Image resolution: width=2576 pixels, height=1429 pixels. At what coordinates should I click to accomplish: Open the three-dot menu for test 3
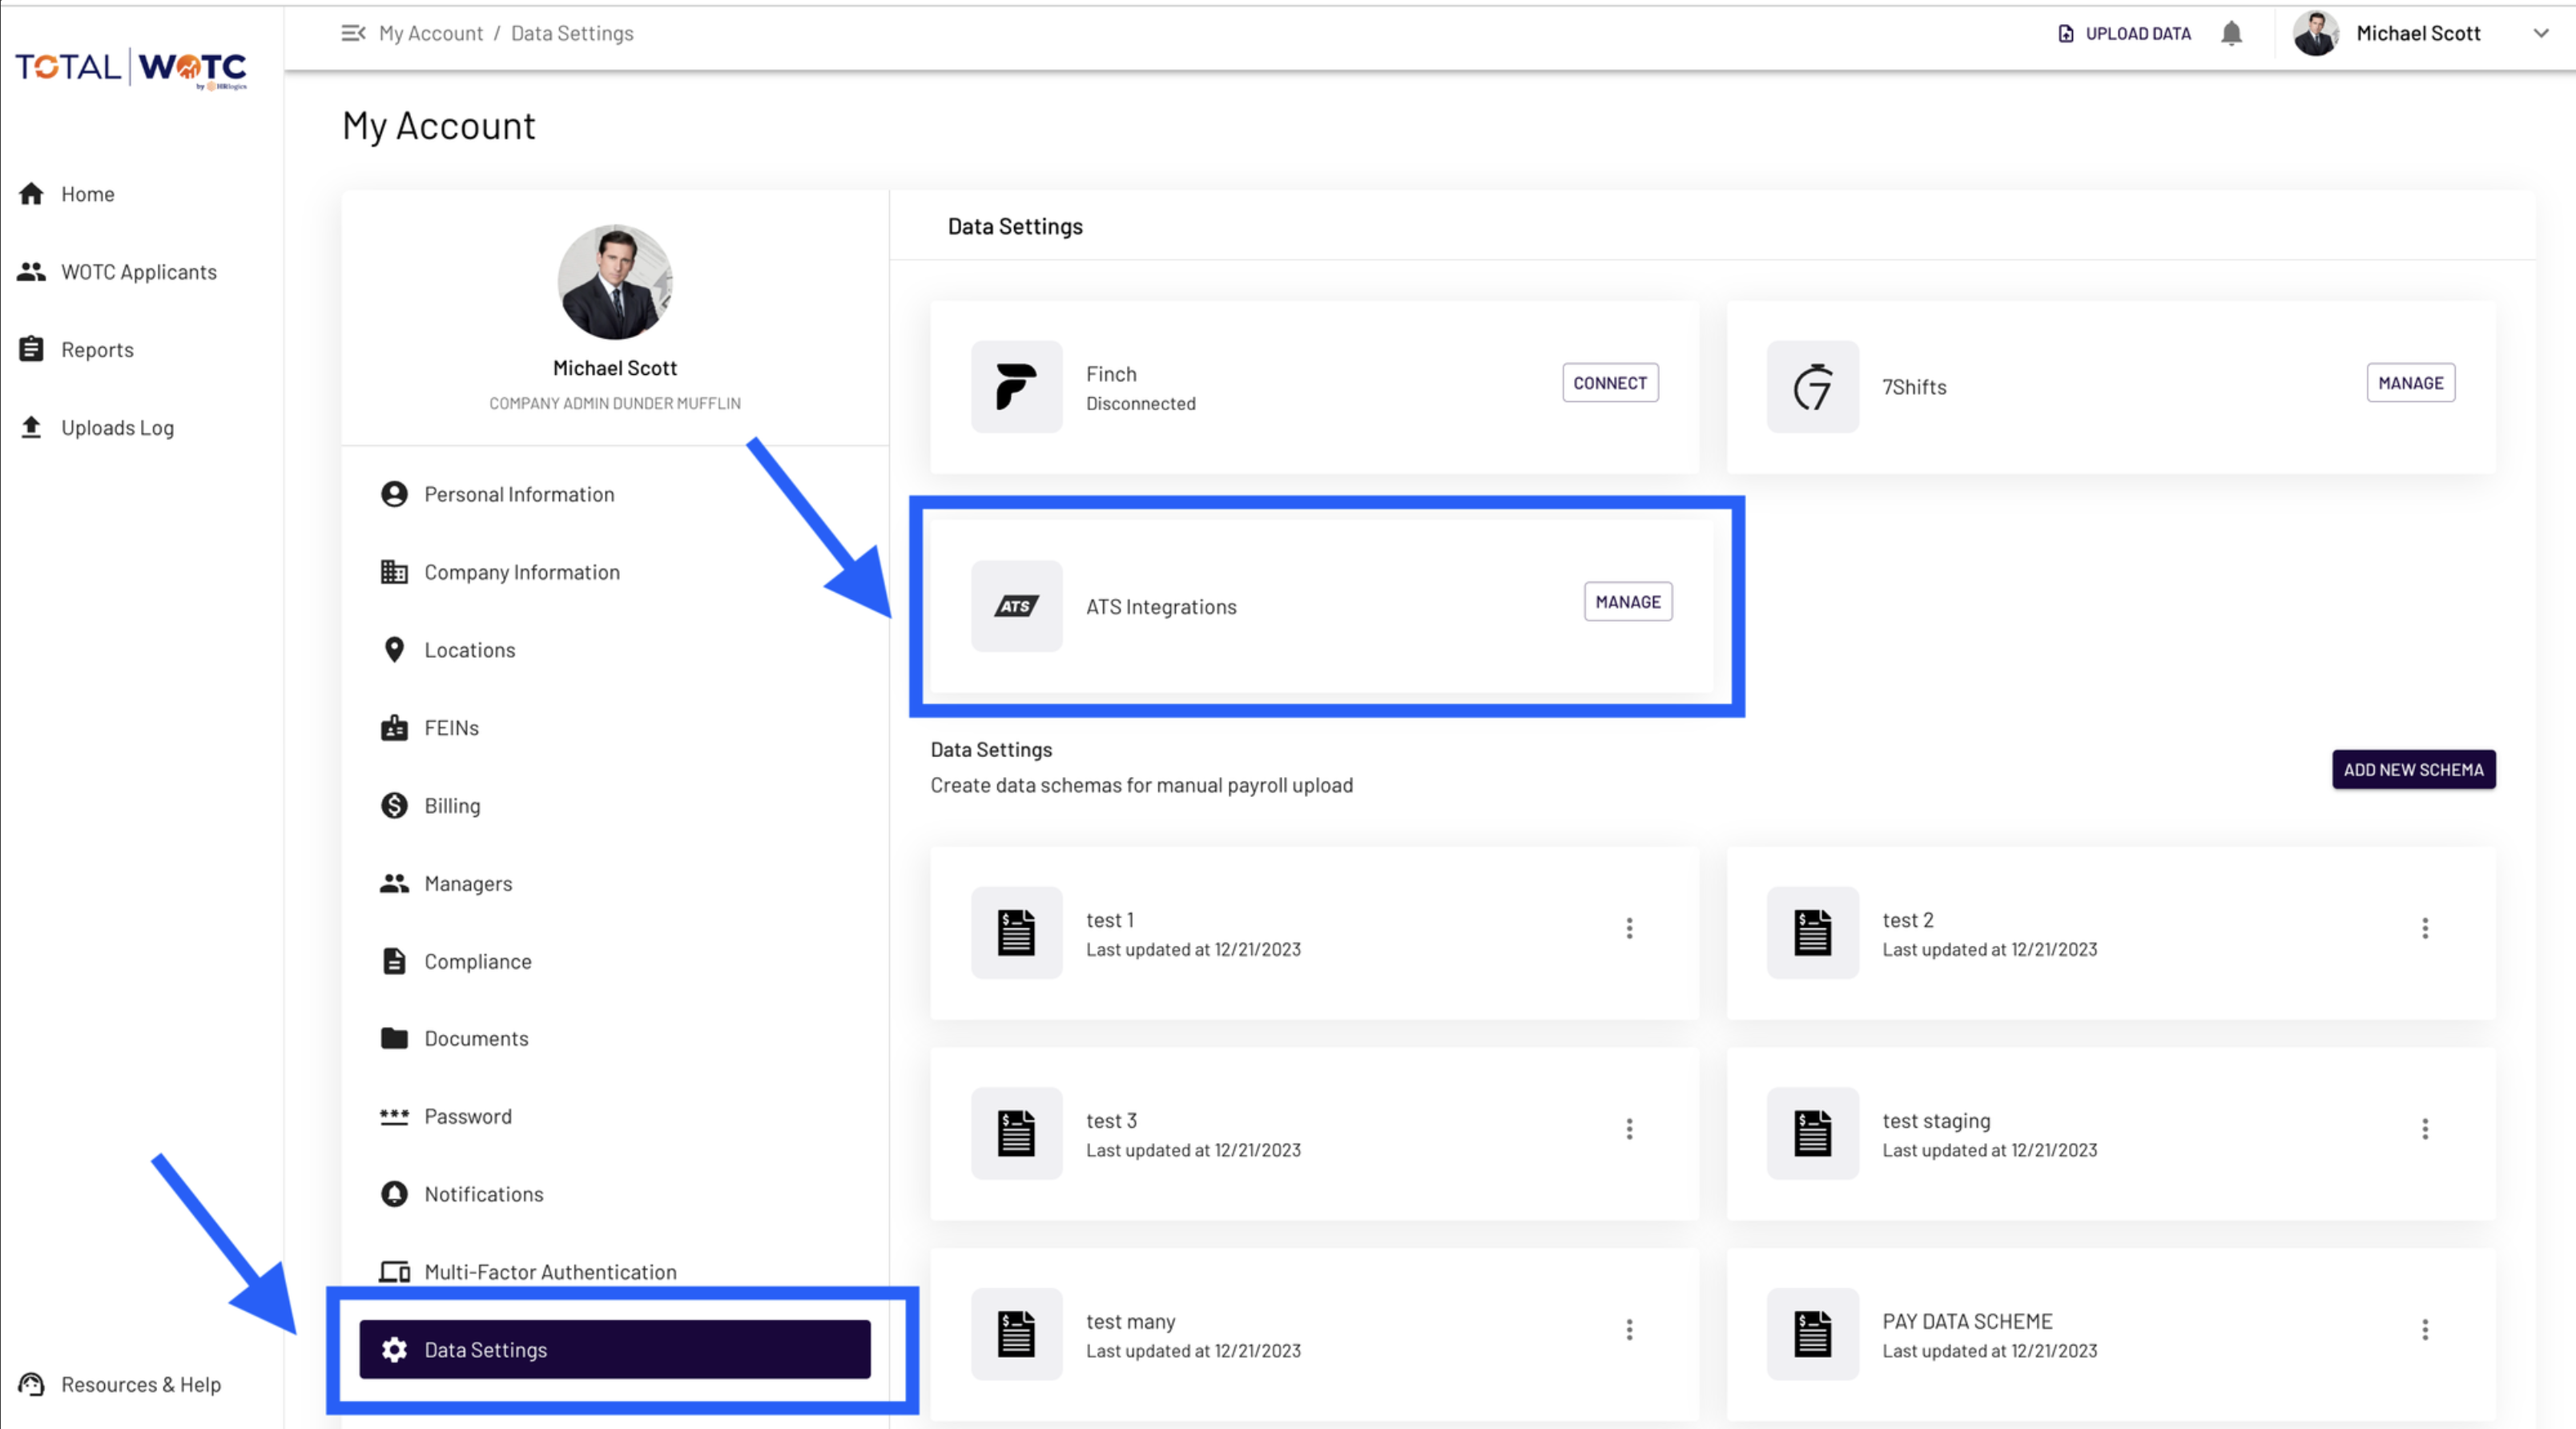tap(1629, 1129)
